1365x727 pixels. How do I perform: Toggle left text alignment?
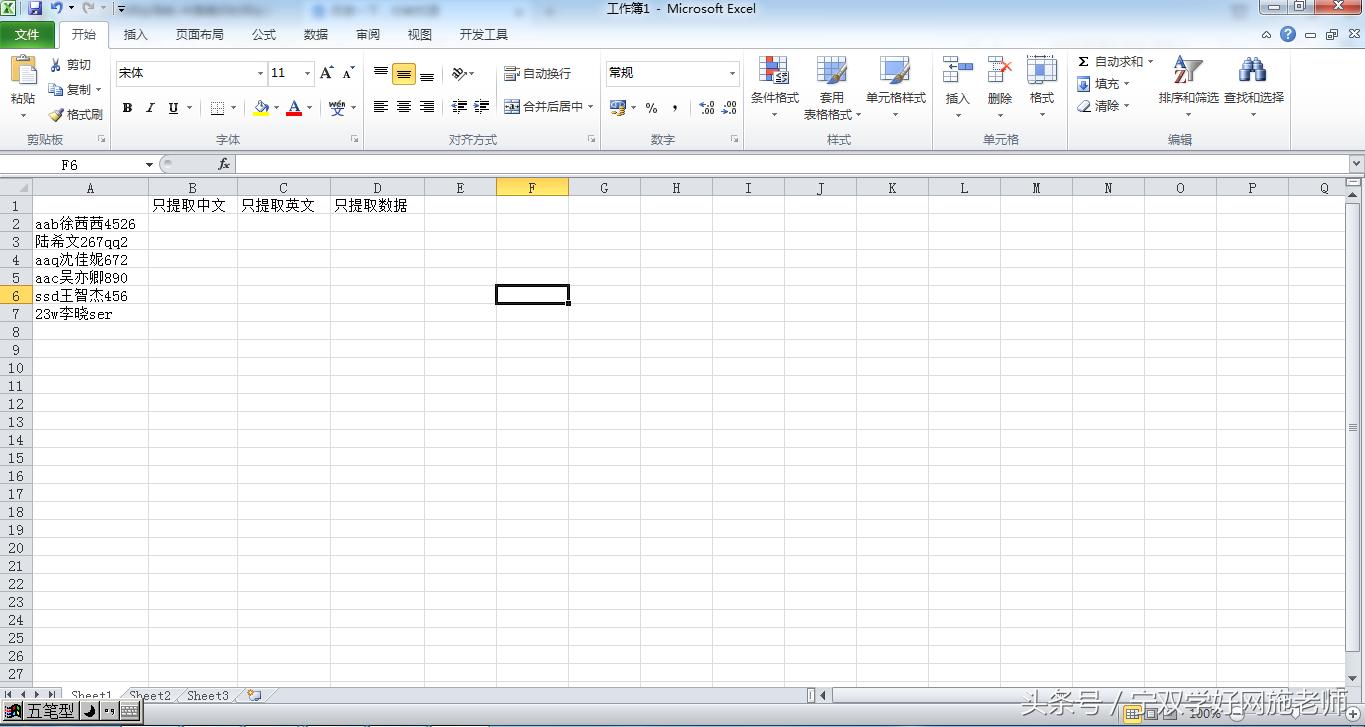point(381,107)
